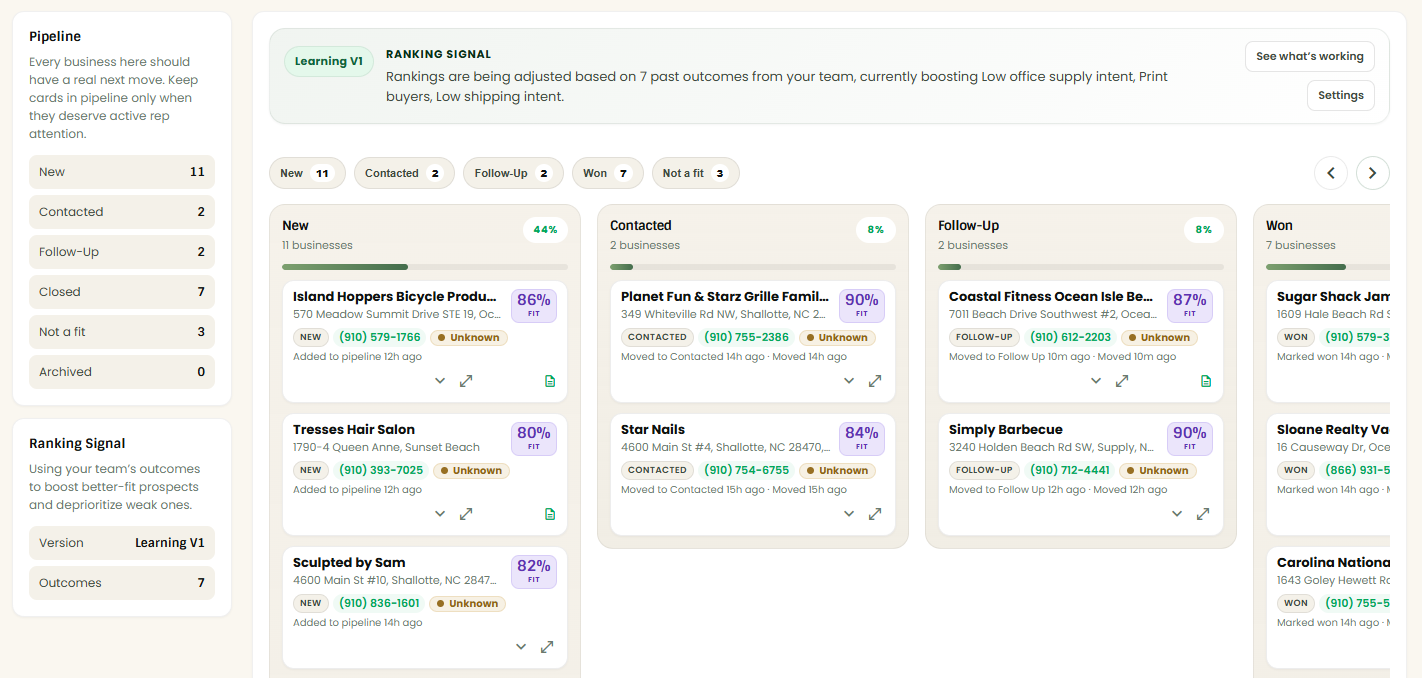Select the Not a fit filter chip
1422x678 pixels.
point(696,173)
